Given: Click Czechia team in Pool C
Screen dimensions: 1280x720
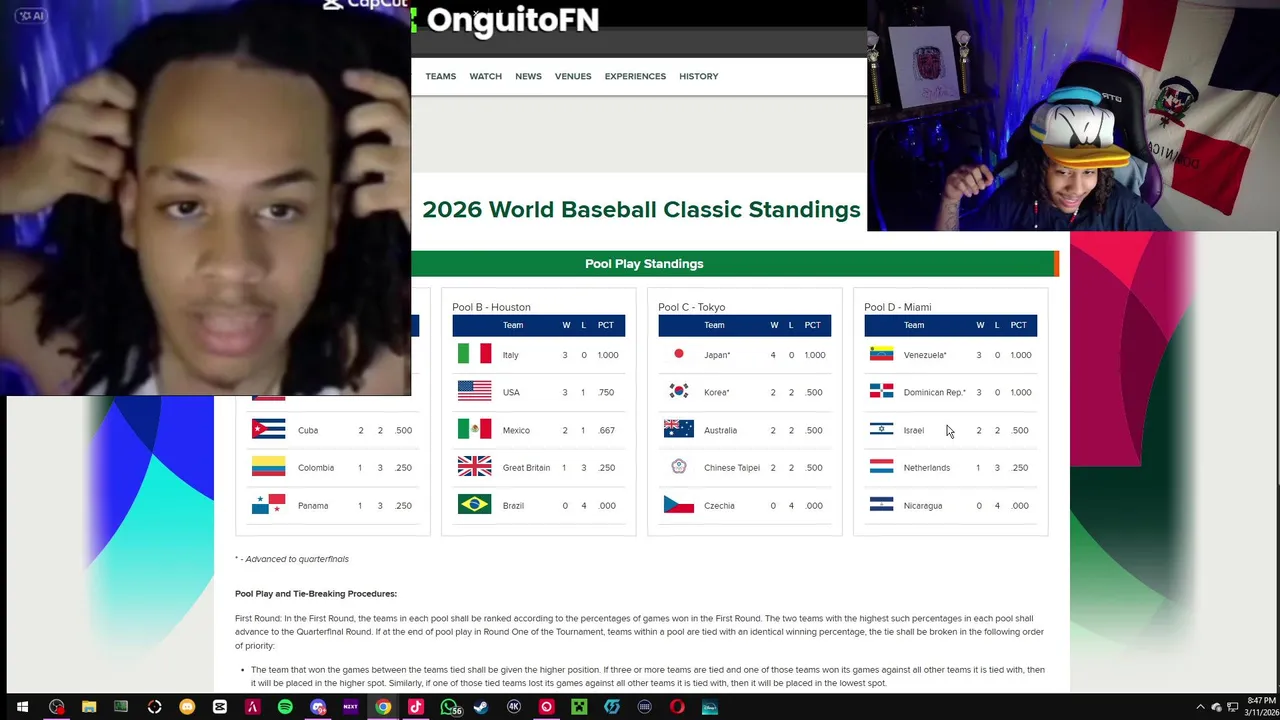Looking at the screenshot, I should [x=719, y=506].
